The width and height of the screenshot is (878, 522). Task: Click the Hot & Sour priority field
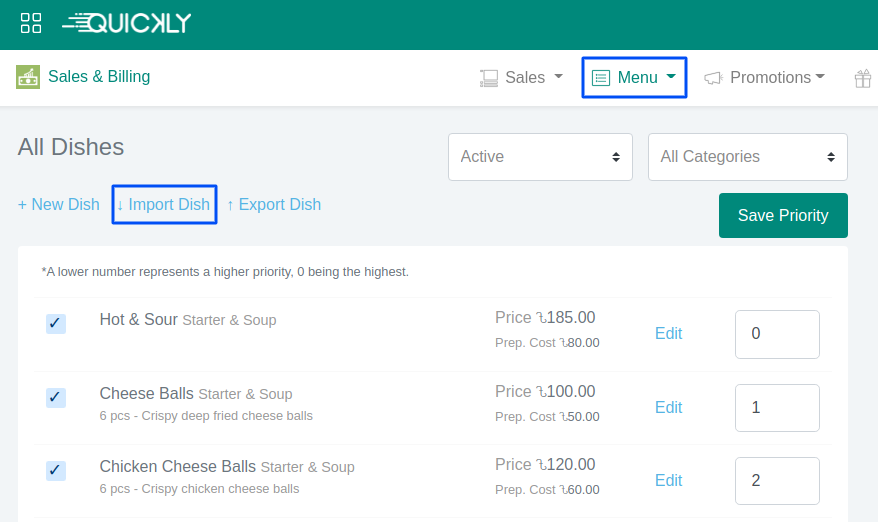pos(776,334)
